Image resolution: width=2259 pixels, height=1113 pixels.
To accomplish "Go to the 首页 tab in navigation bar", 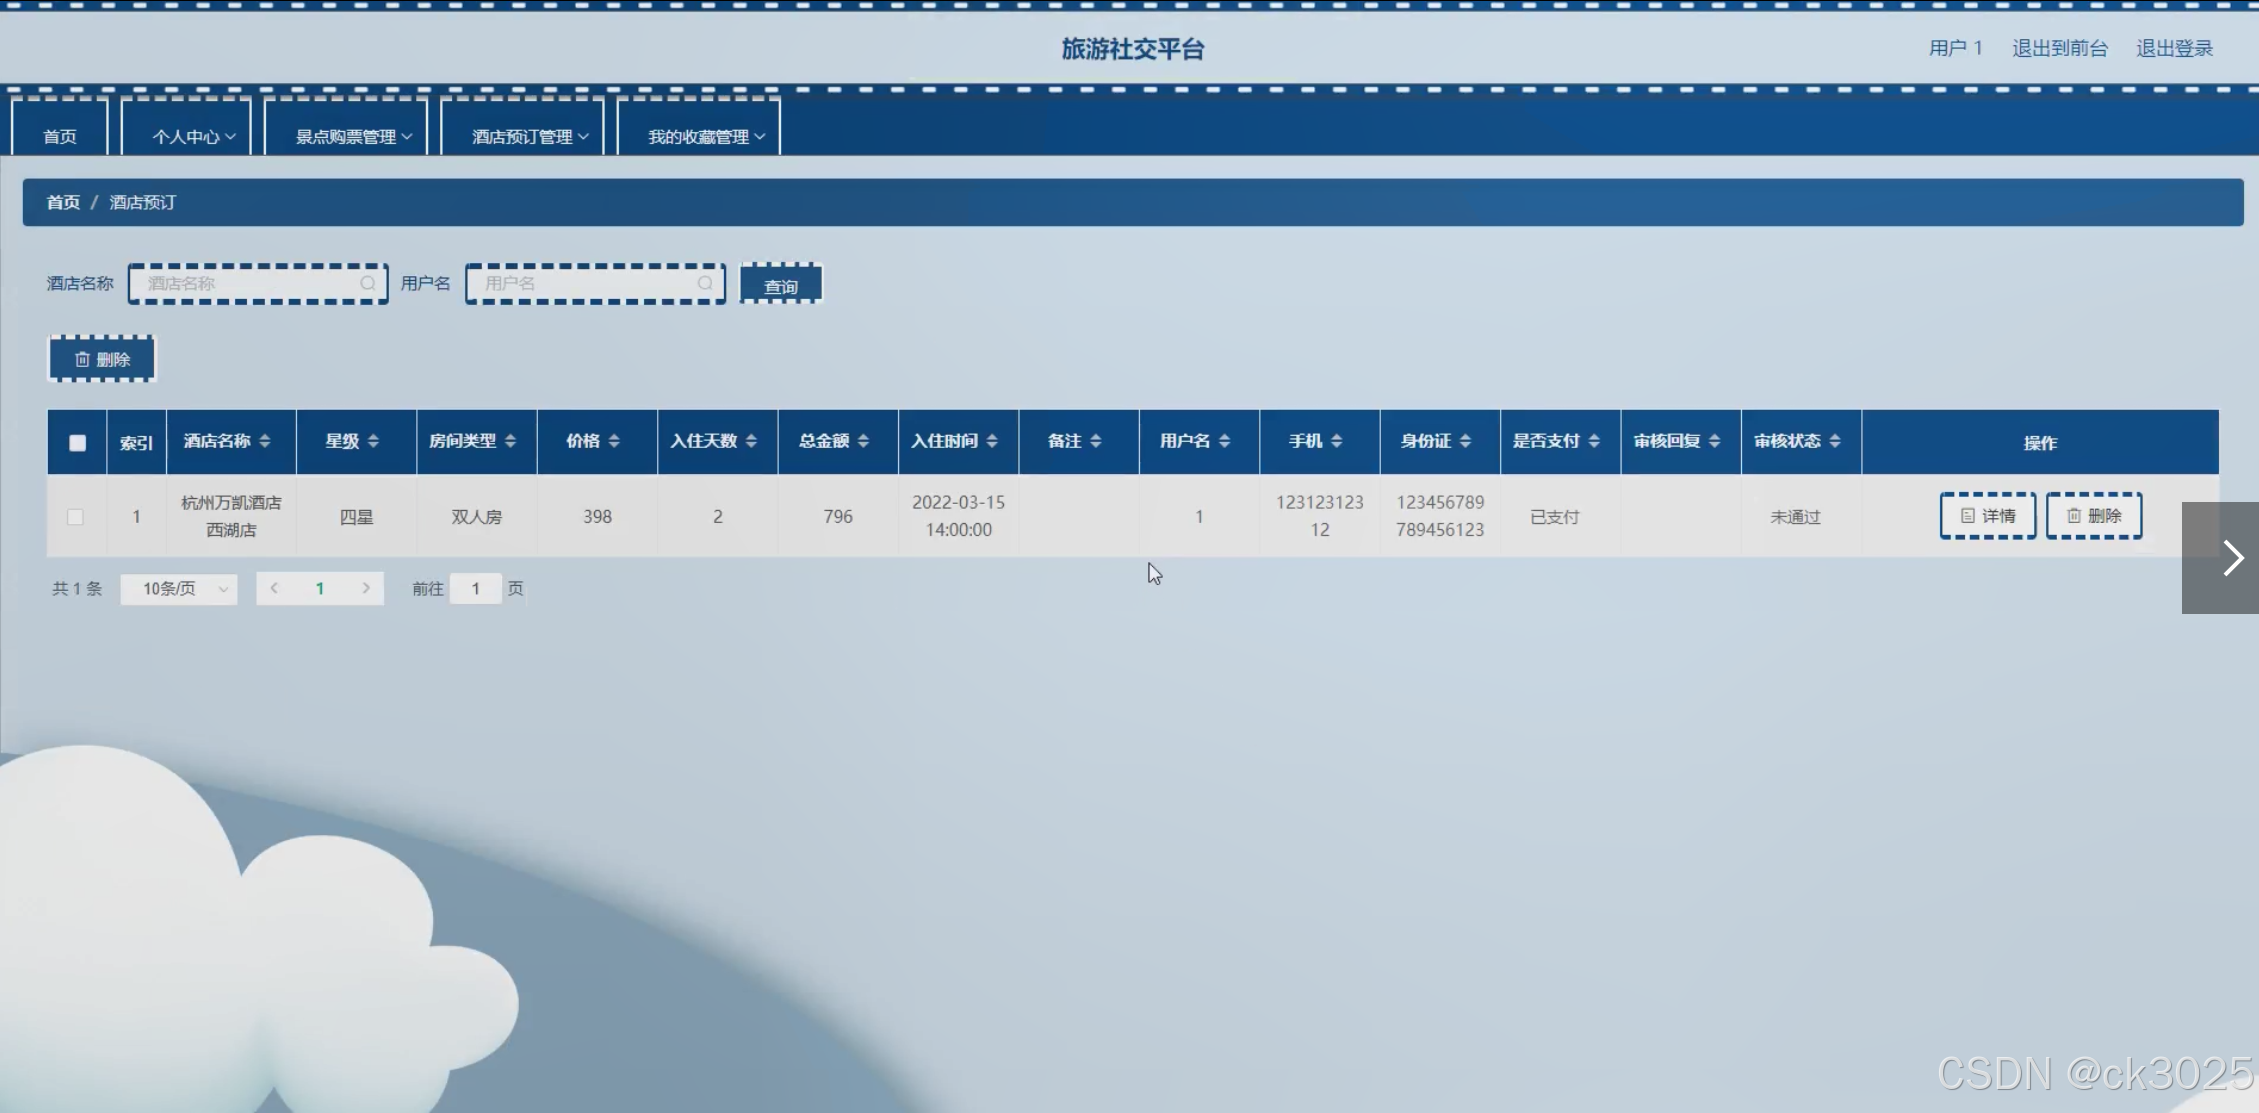I will click(60, 137).
